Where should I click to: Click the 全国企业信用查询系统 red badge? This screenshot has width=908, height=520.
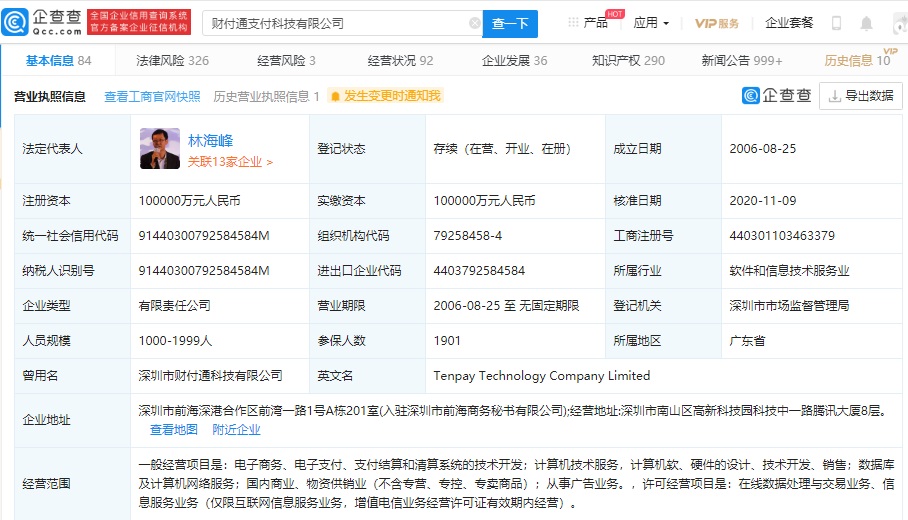point(139,22)
